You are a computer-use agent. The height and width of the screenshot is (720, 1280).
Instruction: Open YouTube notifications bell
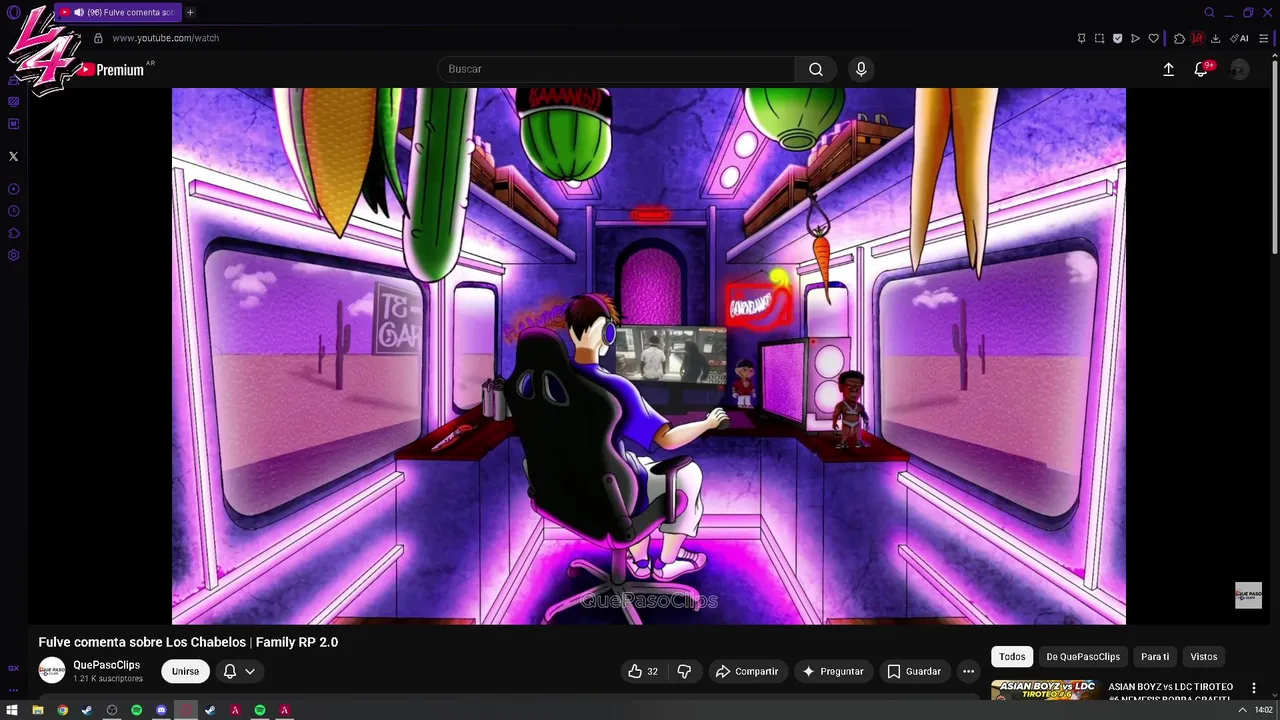coord(1202,69)
